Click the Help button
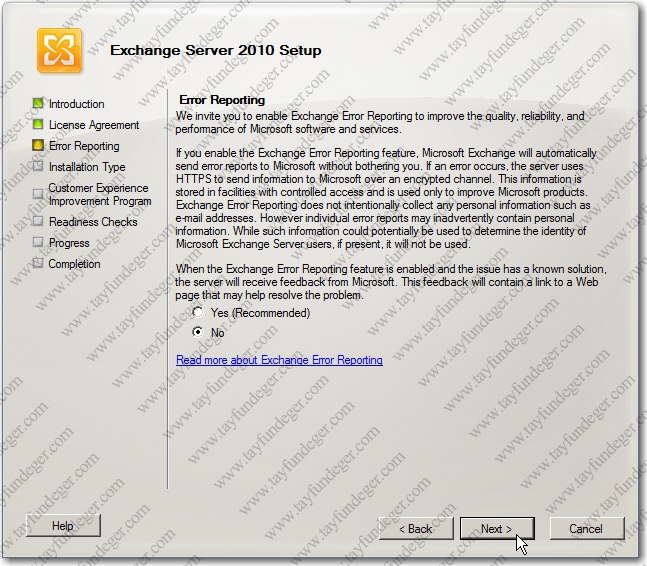647x566 pixels. coord(63,526)
